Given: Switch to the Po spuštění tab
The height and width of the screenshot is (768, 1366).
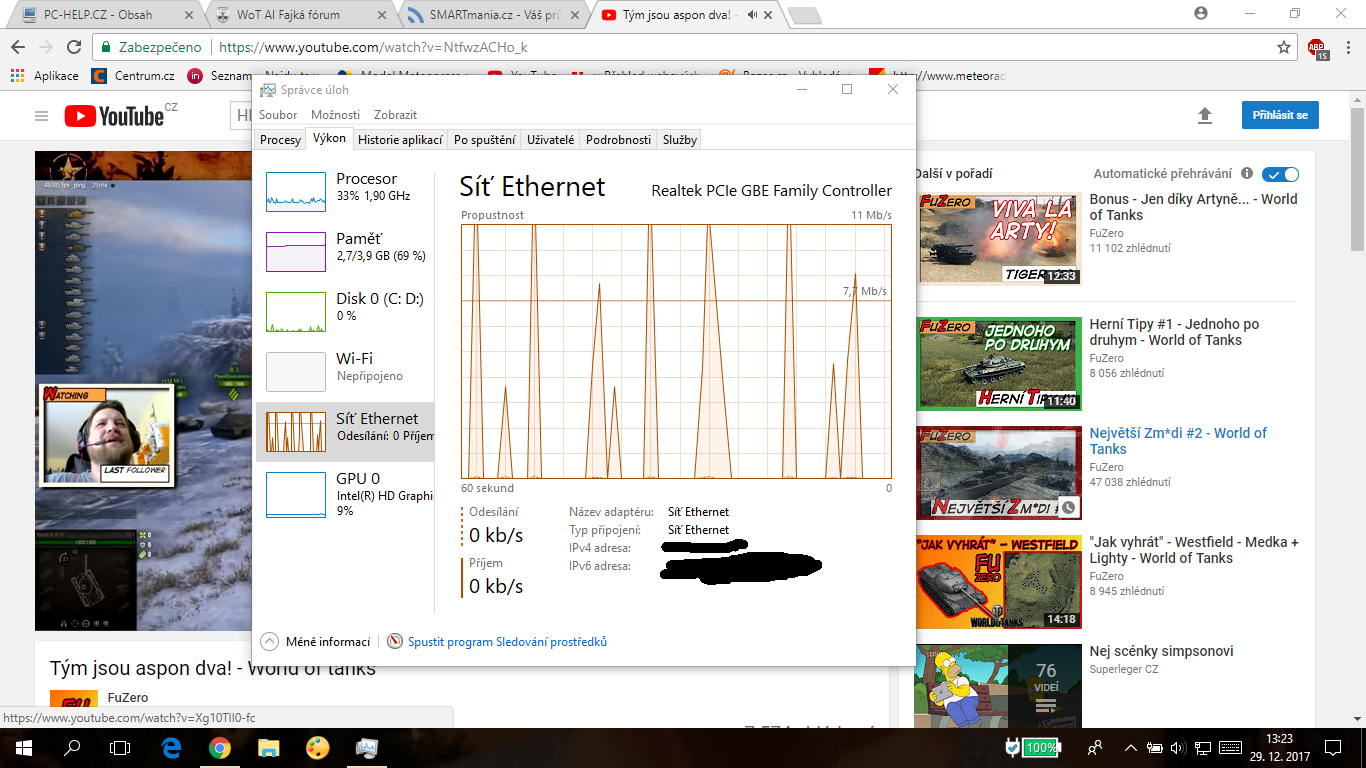Looking at the screenshot, I should click(485, 140).
